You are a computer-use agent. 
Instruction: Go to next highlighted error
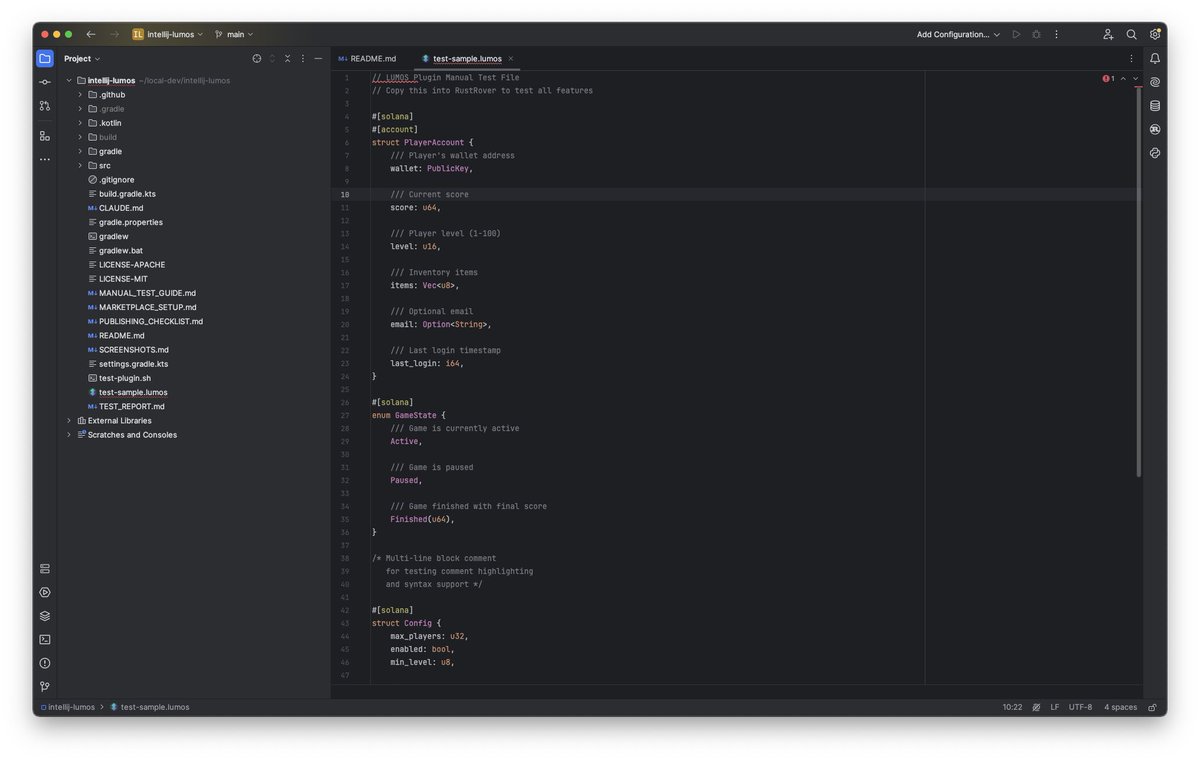(1135, 78)
